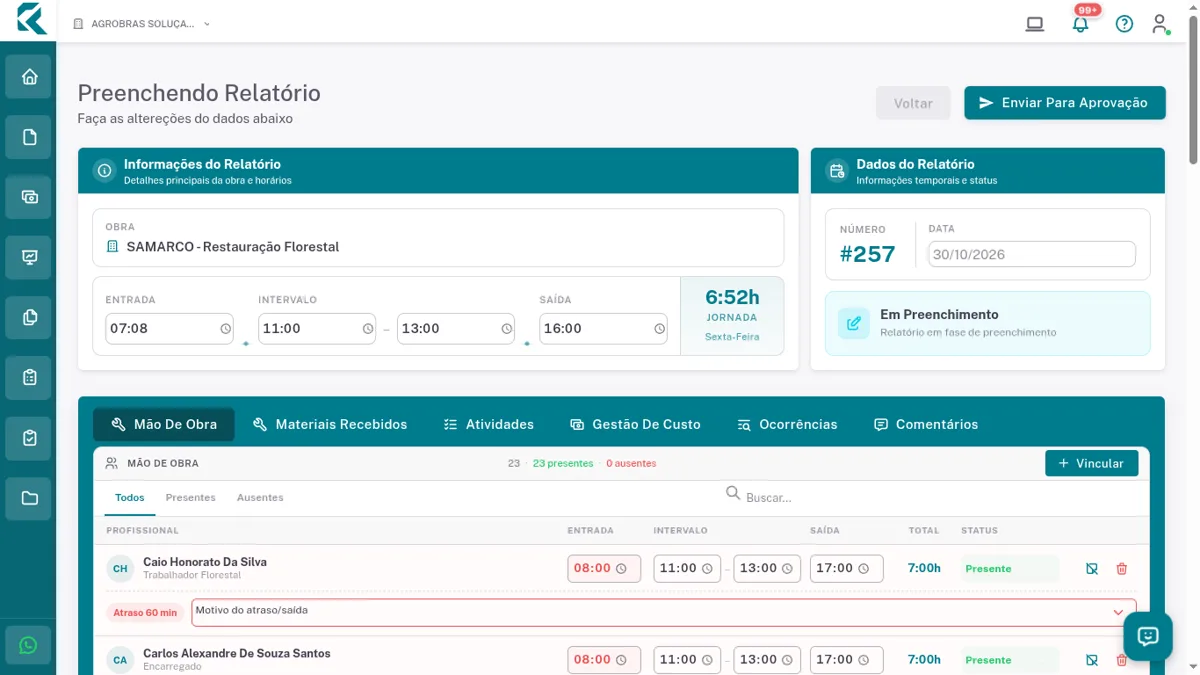Open the copy documents icon in sidebar
The height and width of the screenshot is (675, 1200).
[29, 318]
